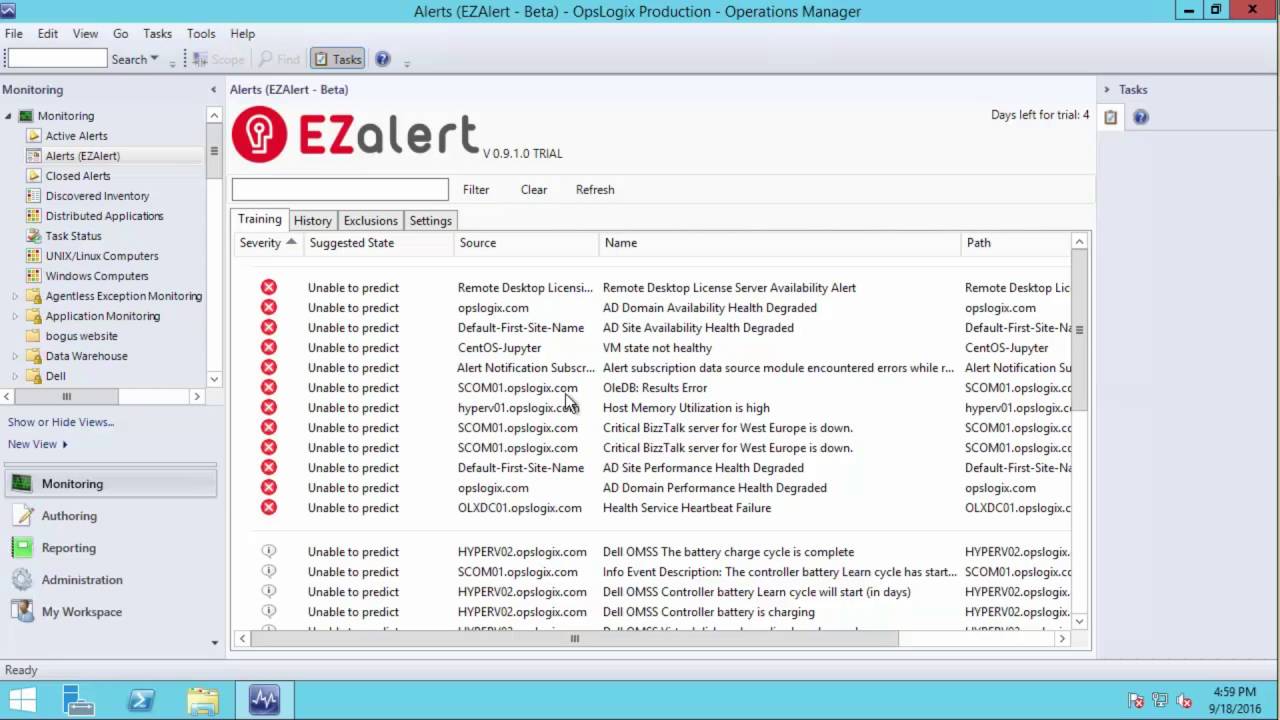Open Windows Computers view icon

click(35, 276)
